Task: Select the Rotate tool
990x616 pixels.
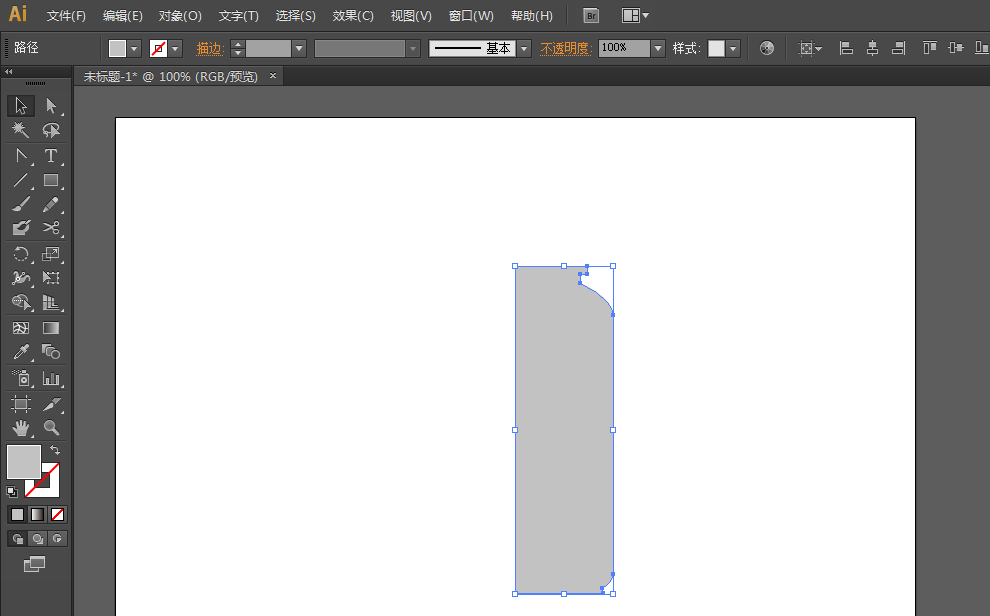Action: (21, 254)
